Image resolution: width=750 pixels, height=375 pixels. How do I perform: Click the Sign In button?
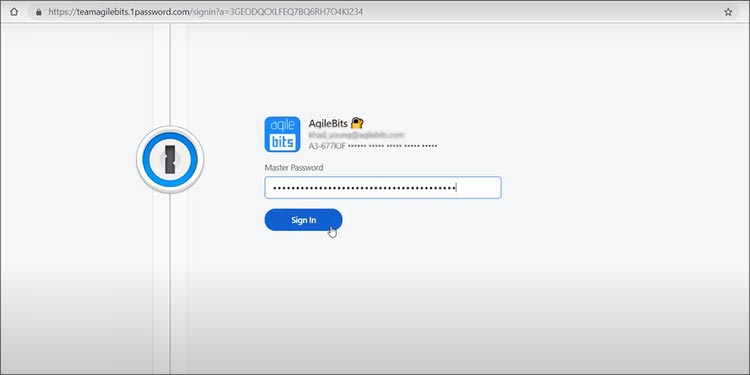click(303, 220)
